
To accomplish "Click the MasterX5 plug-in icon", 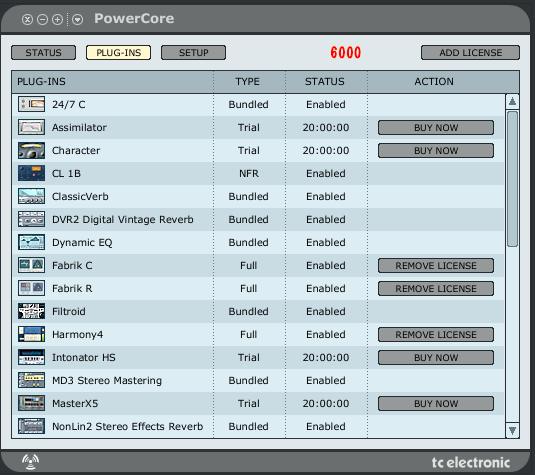I will 31,403.
